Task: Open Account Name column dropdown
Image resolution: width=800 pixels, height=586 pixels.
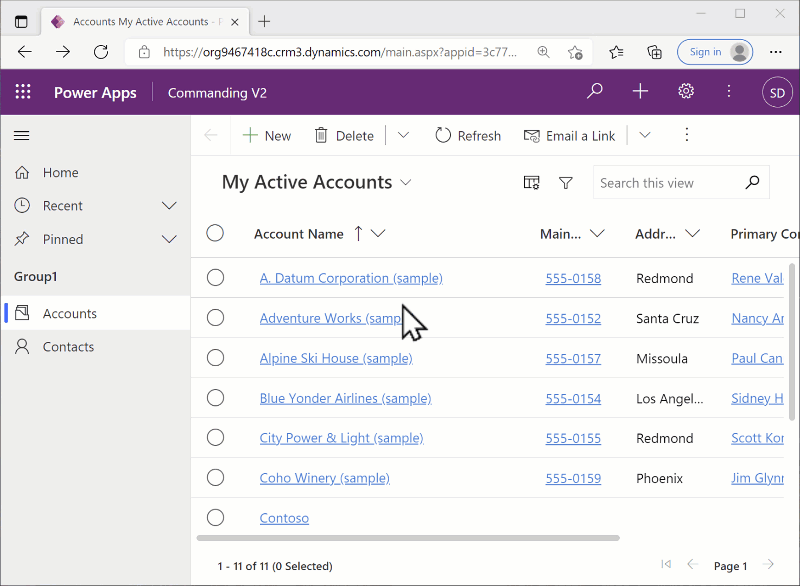Action: [378, 234]
